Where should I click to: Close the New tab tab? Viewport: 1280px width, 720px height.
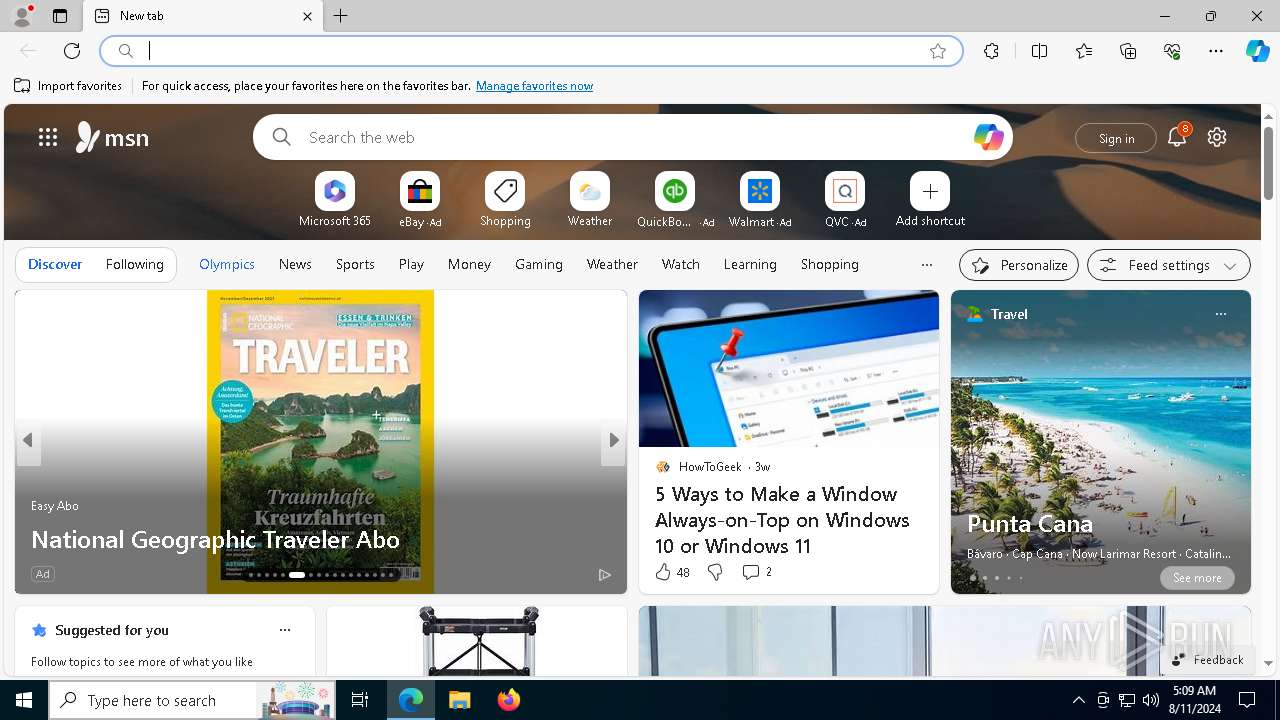click(x=307, y=16)
